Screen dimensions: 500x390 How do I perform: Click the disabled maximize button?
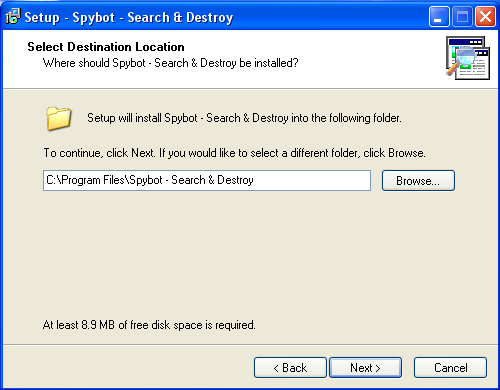(462, 16)
